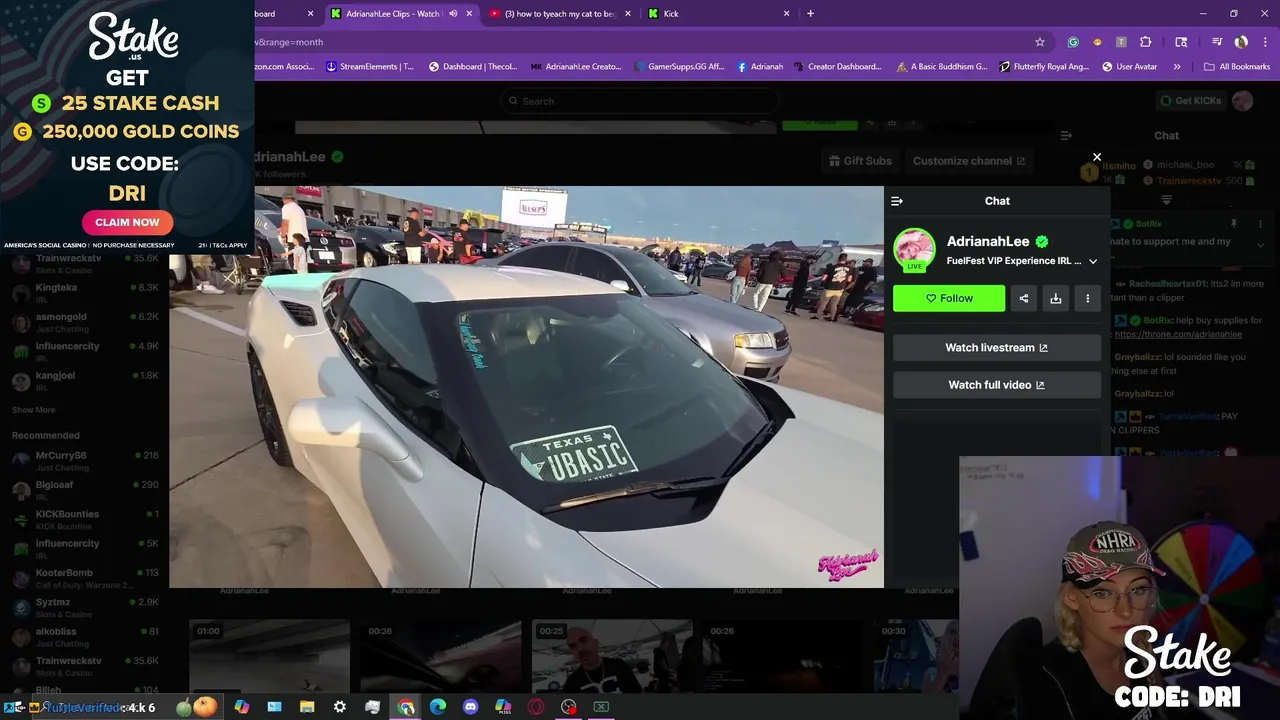The height and width of the screenshot is (720, 1280).
Task: Open Watch full video link
Action: pos(997,385)
